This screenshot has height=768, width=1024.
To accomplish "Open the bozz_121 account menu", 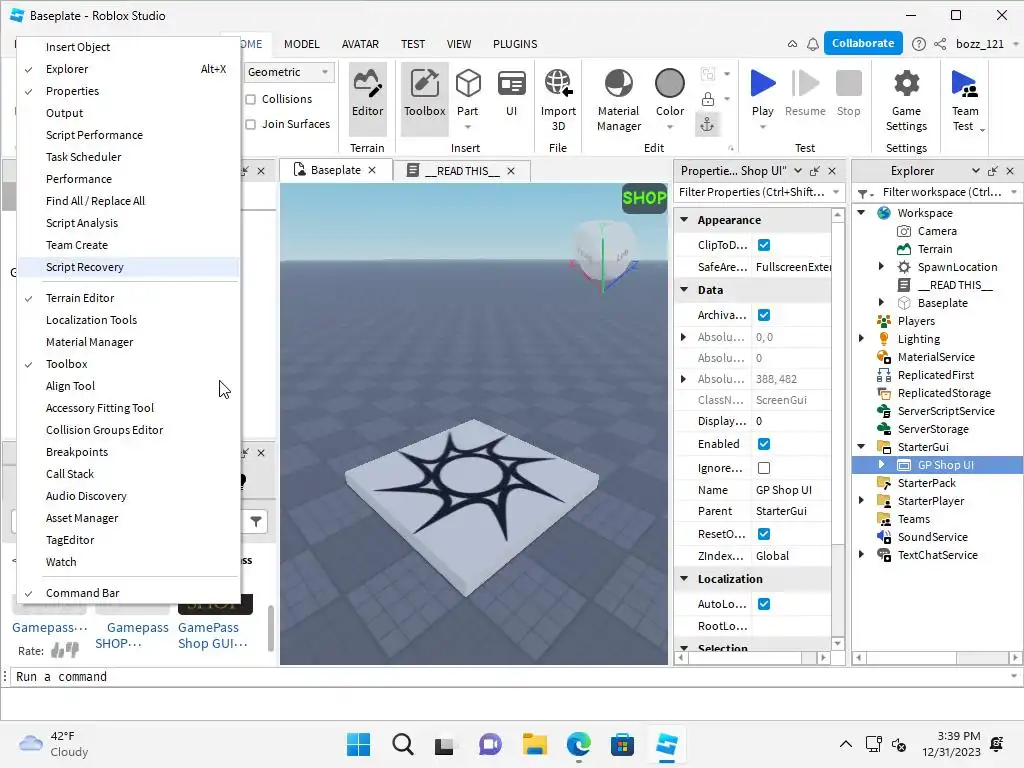I will [x=986, y=44].
